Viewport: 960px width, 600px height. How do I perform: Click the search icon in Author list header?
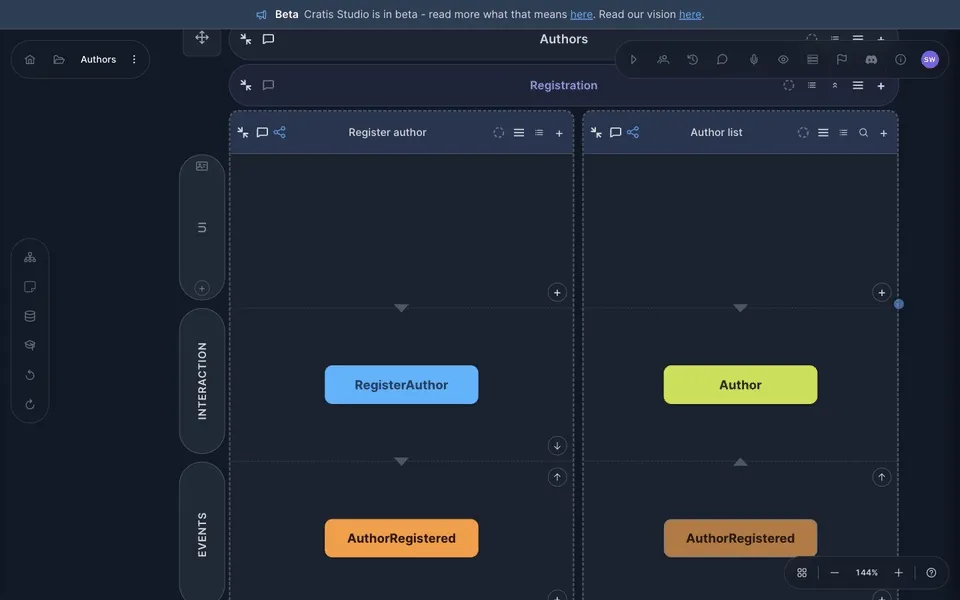point(863,132)
